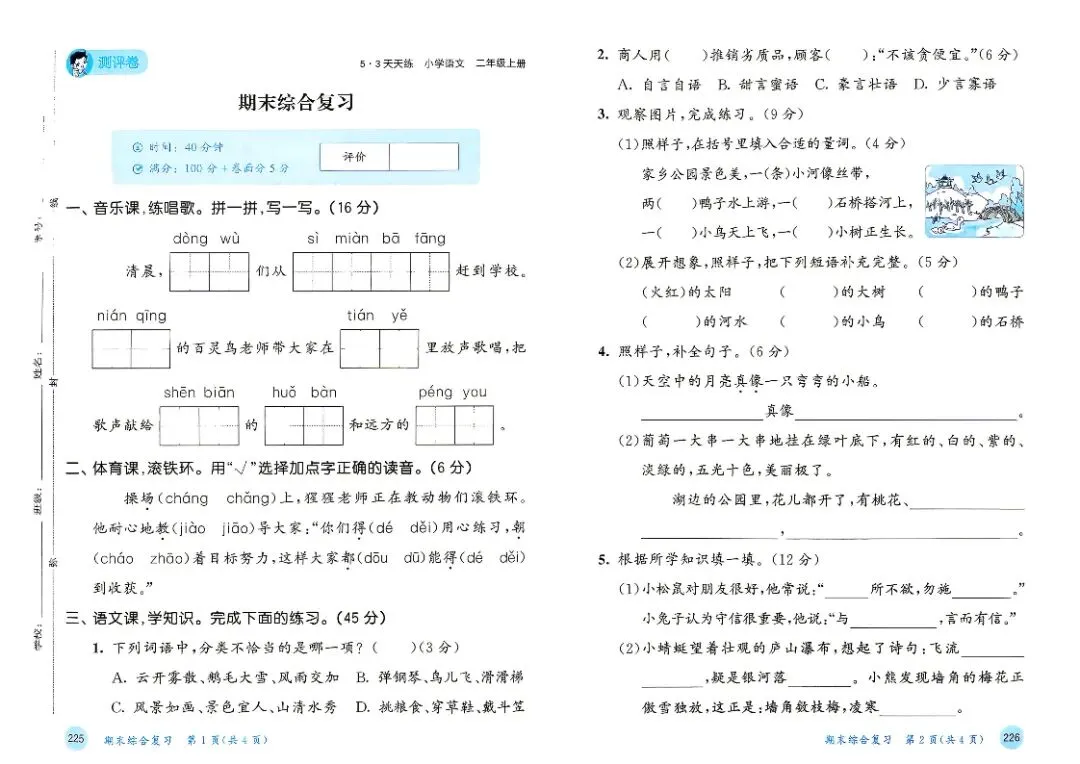Click the blank bracket before 鸭子水上游
The width and height of the screenshot is (1080, 764).
point(677,203)
